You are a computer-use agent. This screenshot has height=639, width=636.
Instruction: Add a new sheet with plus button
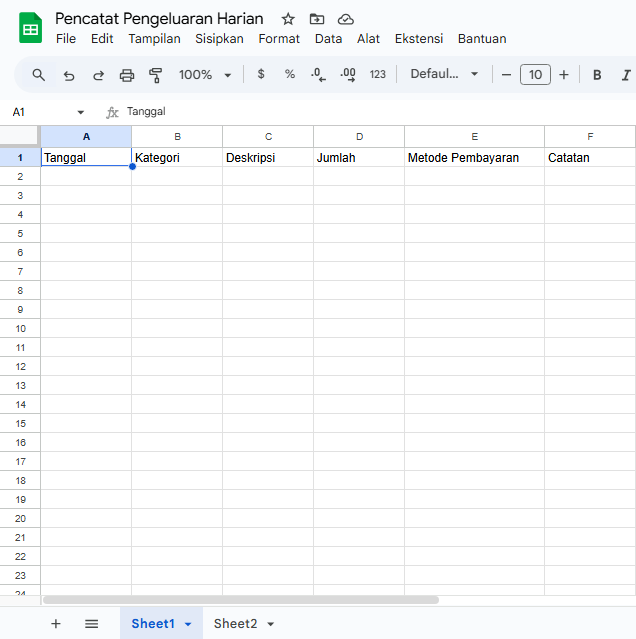click(56, 624)
